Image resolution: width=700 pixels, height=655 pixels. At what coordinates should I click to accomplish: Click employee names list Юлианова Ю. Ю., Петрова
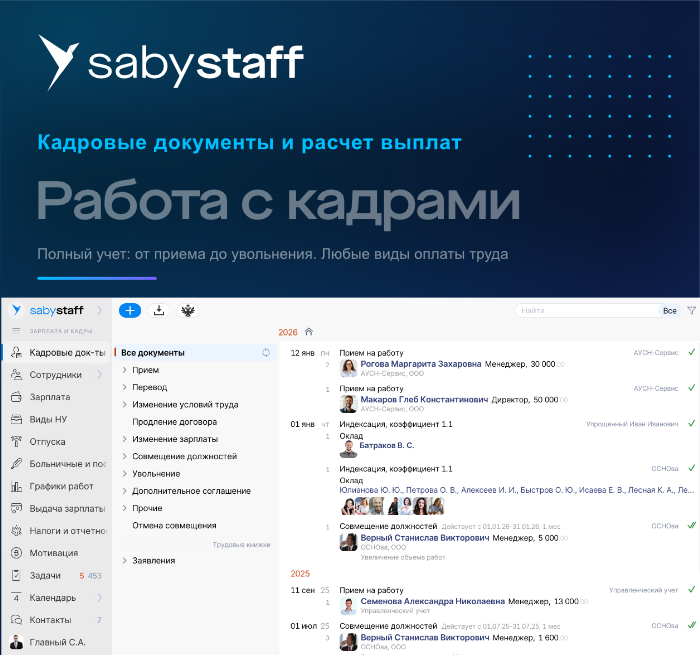pyautogui.click(x=517, y=490)
